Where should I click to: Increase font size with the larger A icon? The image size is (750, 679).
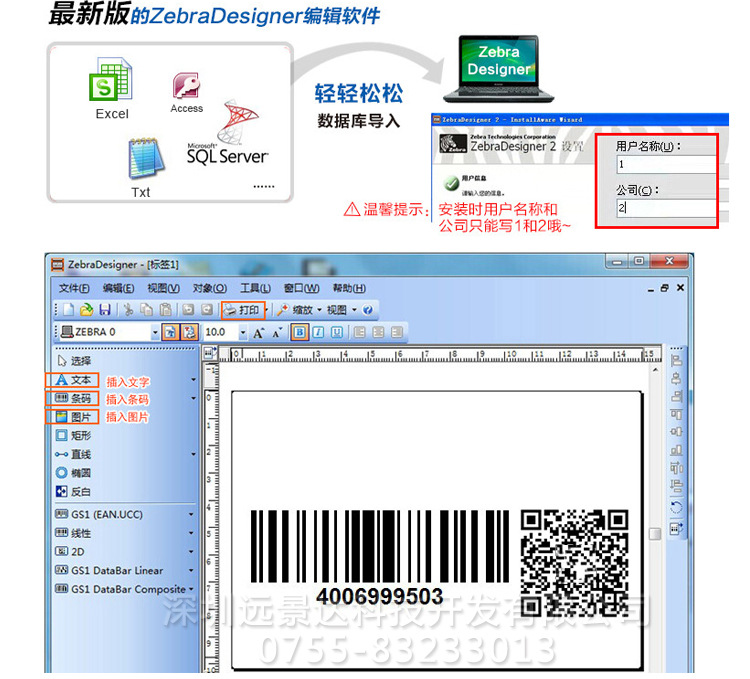pos(259,333)
